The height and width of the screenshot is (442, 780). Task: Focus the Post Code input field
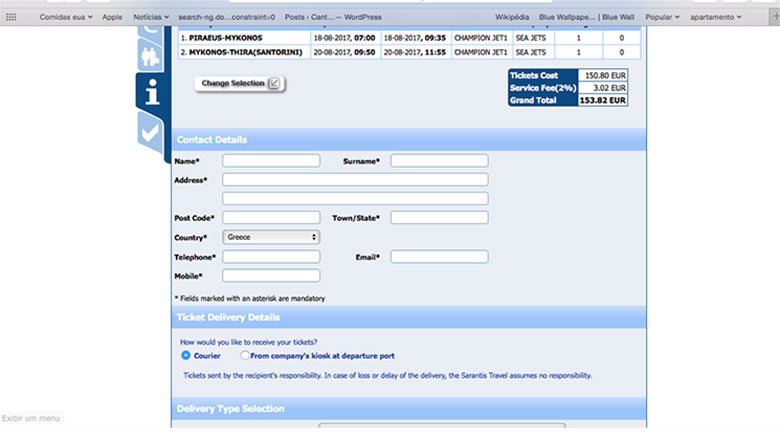(271, 217)
